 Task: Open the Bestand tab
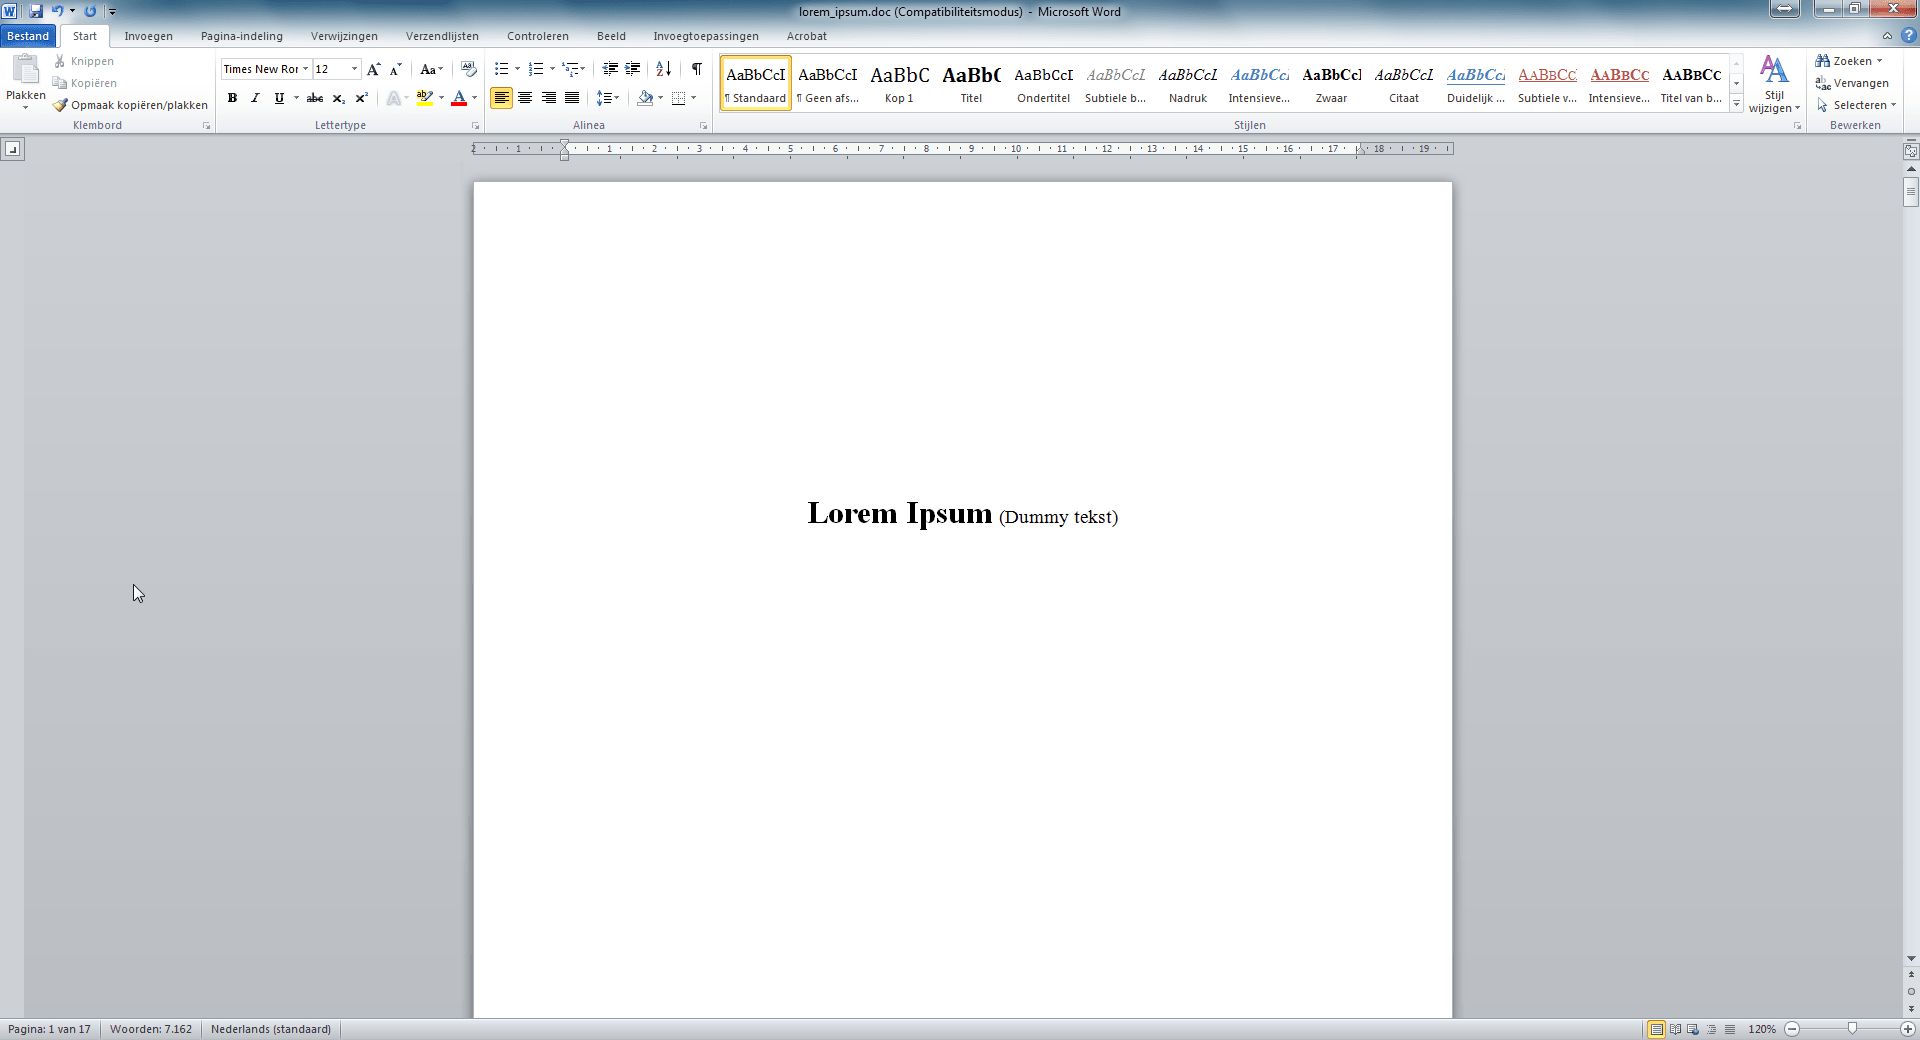click(28, 36)
